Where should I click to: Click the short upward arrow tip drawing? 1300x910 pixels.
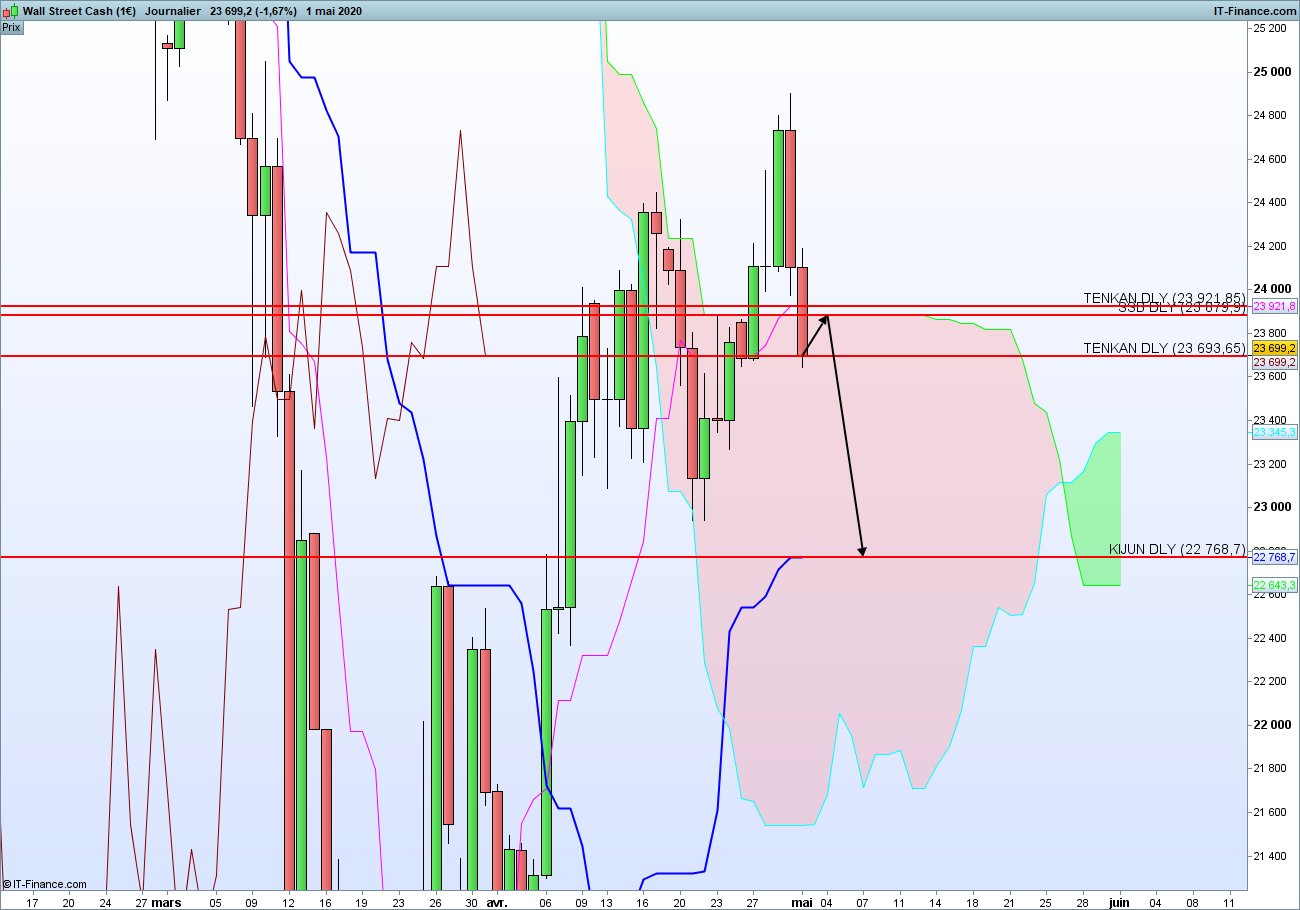click(825, 319)
